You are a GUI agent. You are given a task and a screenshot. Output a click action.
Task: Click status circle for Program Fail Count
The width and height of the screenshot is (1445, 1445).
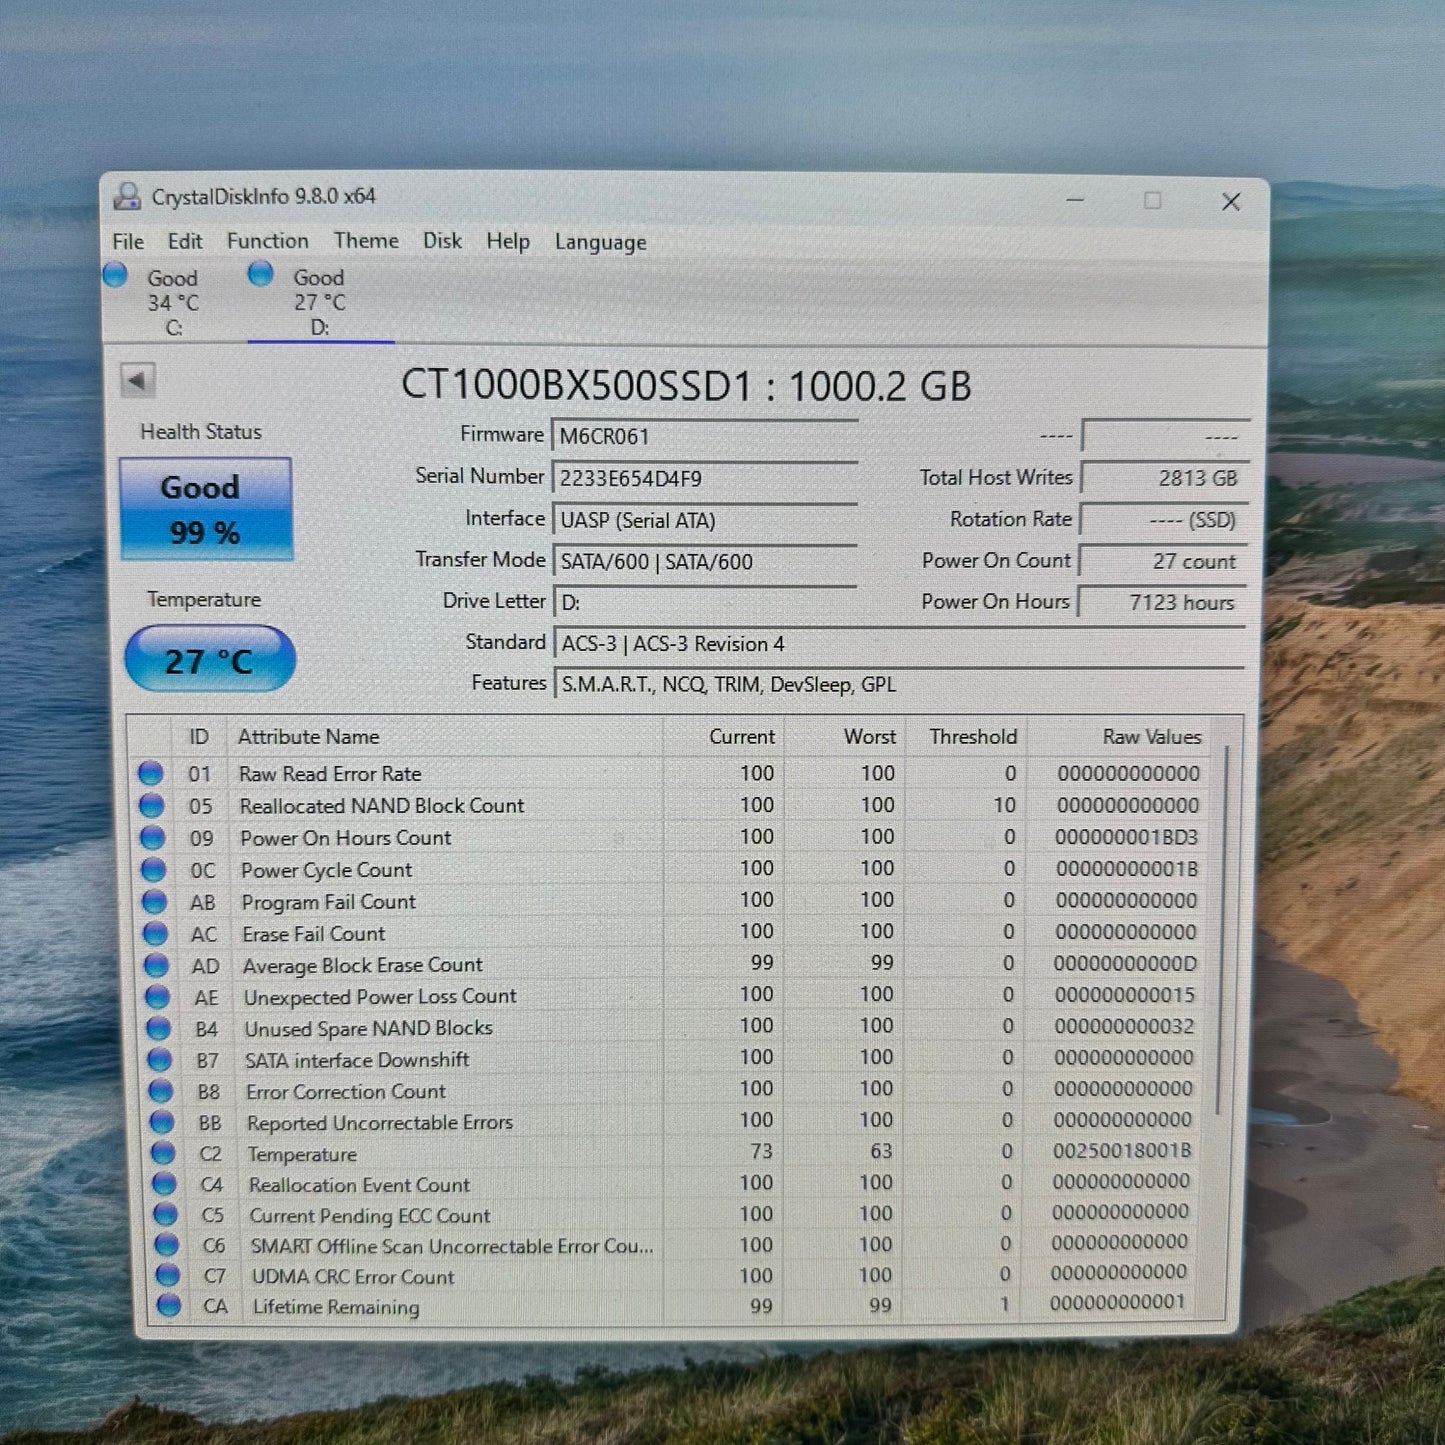154,901
